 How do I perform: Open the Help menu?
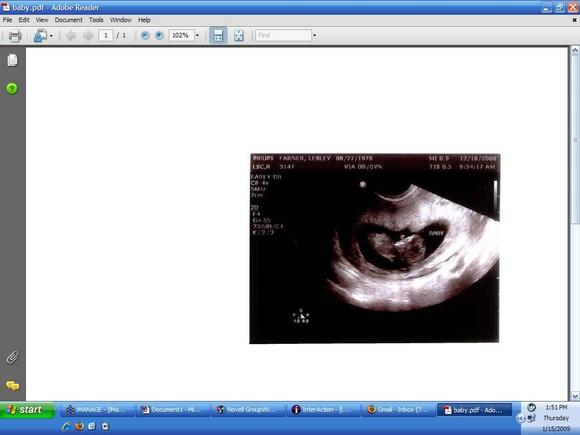[144, 20]
